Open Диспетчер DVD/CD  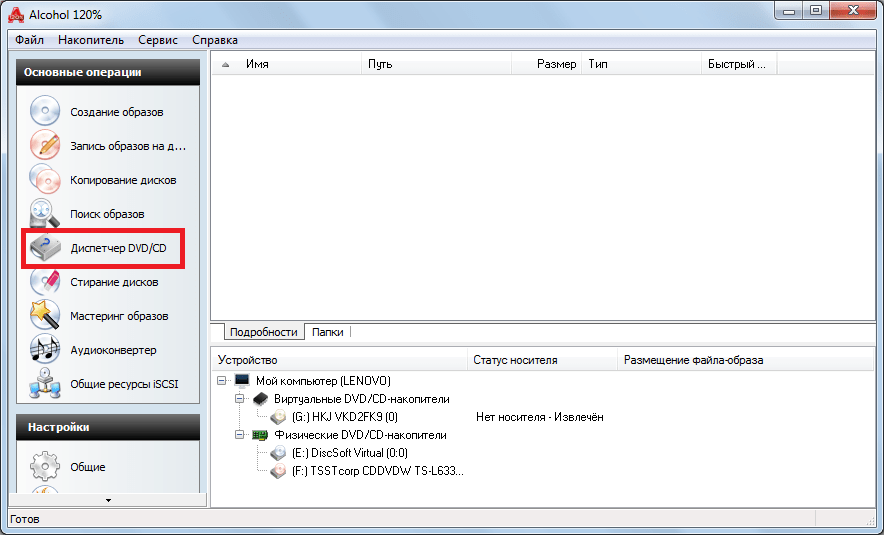(x=118, y=248)
